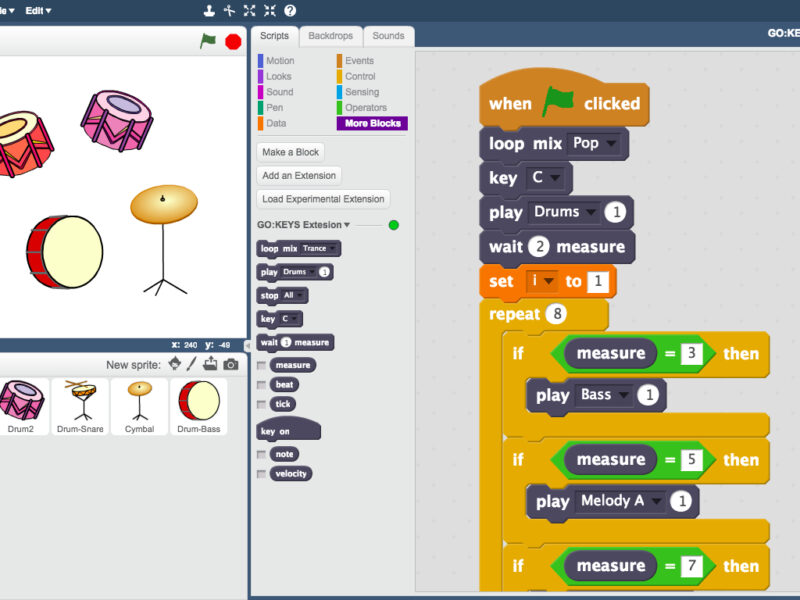Screen dimensions: 800x600
Task: Select the Delete scissors tool in top bar
Action: tap(229, 11)
